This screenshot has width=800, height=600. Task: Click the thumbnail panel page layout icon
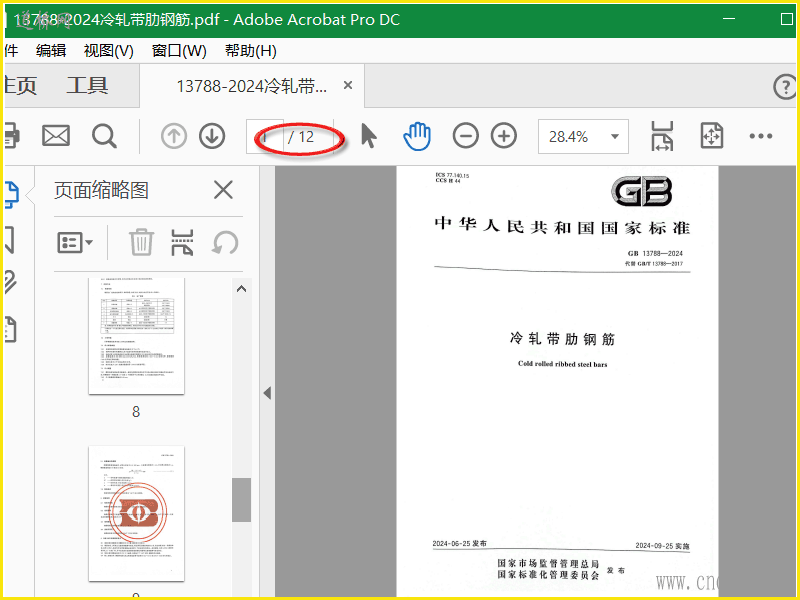point(182,242)
